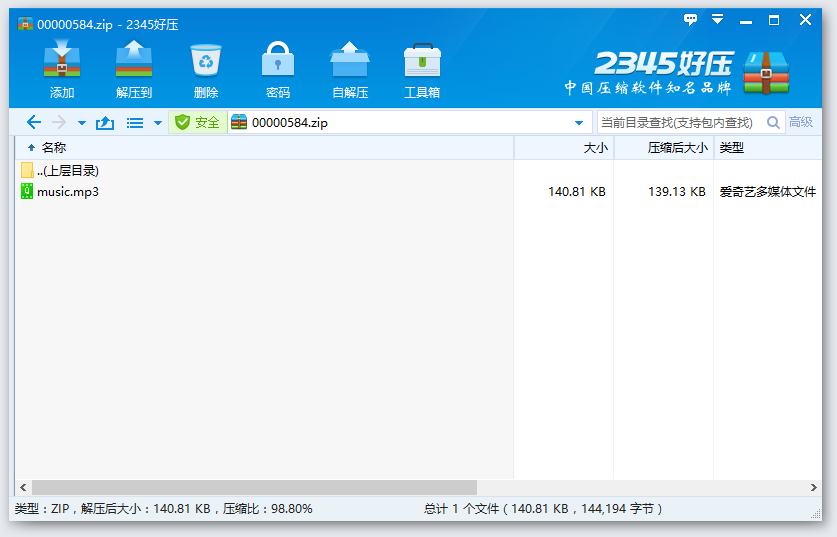Click the list view mode icon
The width and height of the screenshot is (837, 537).
pyautogui.click(x=135, y=123)
